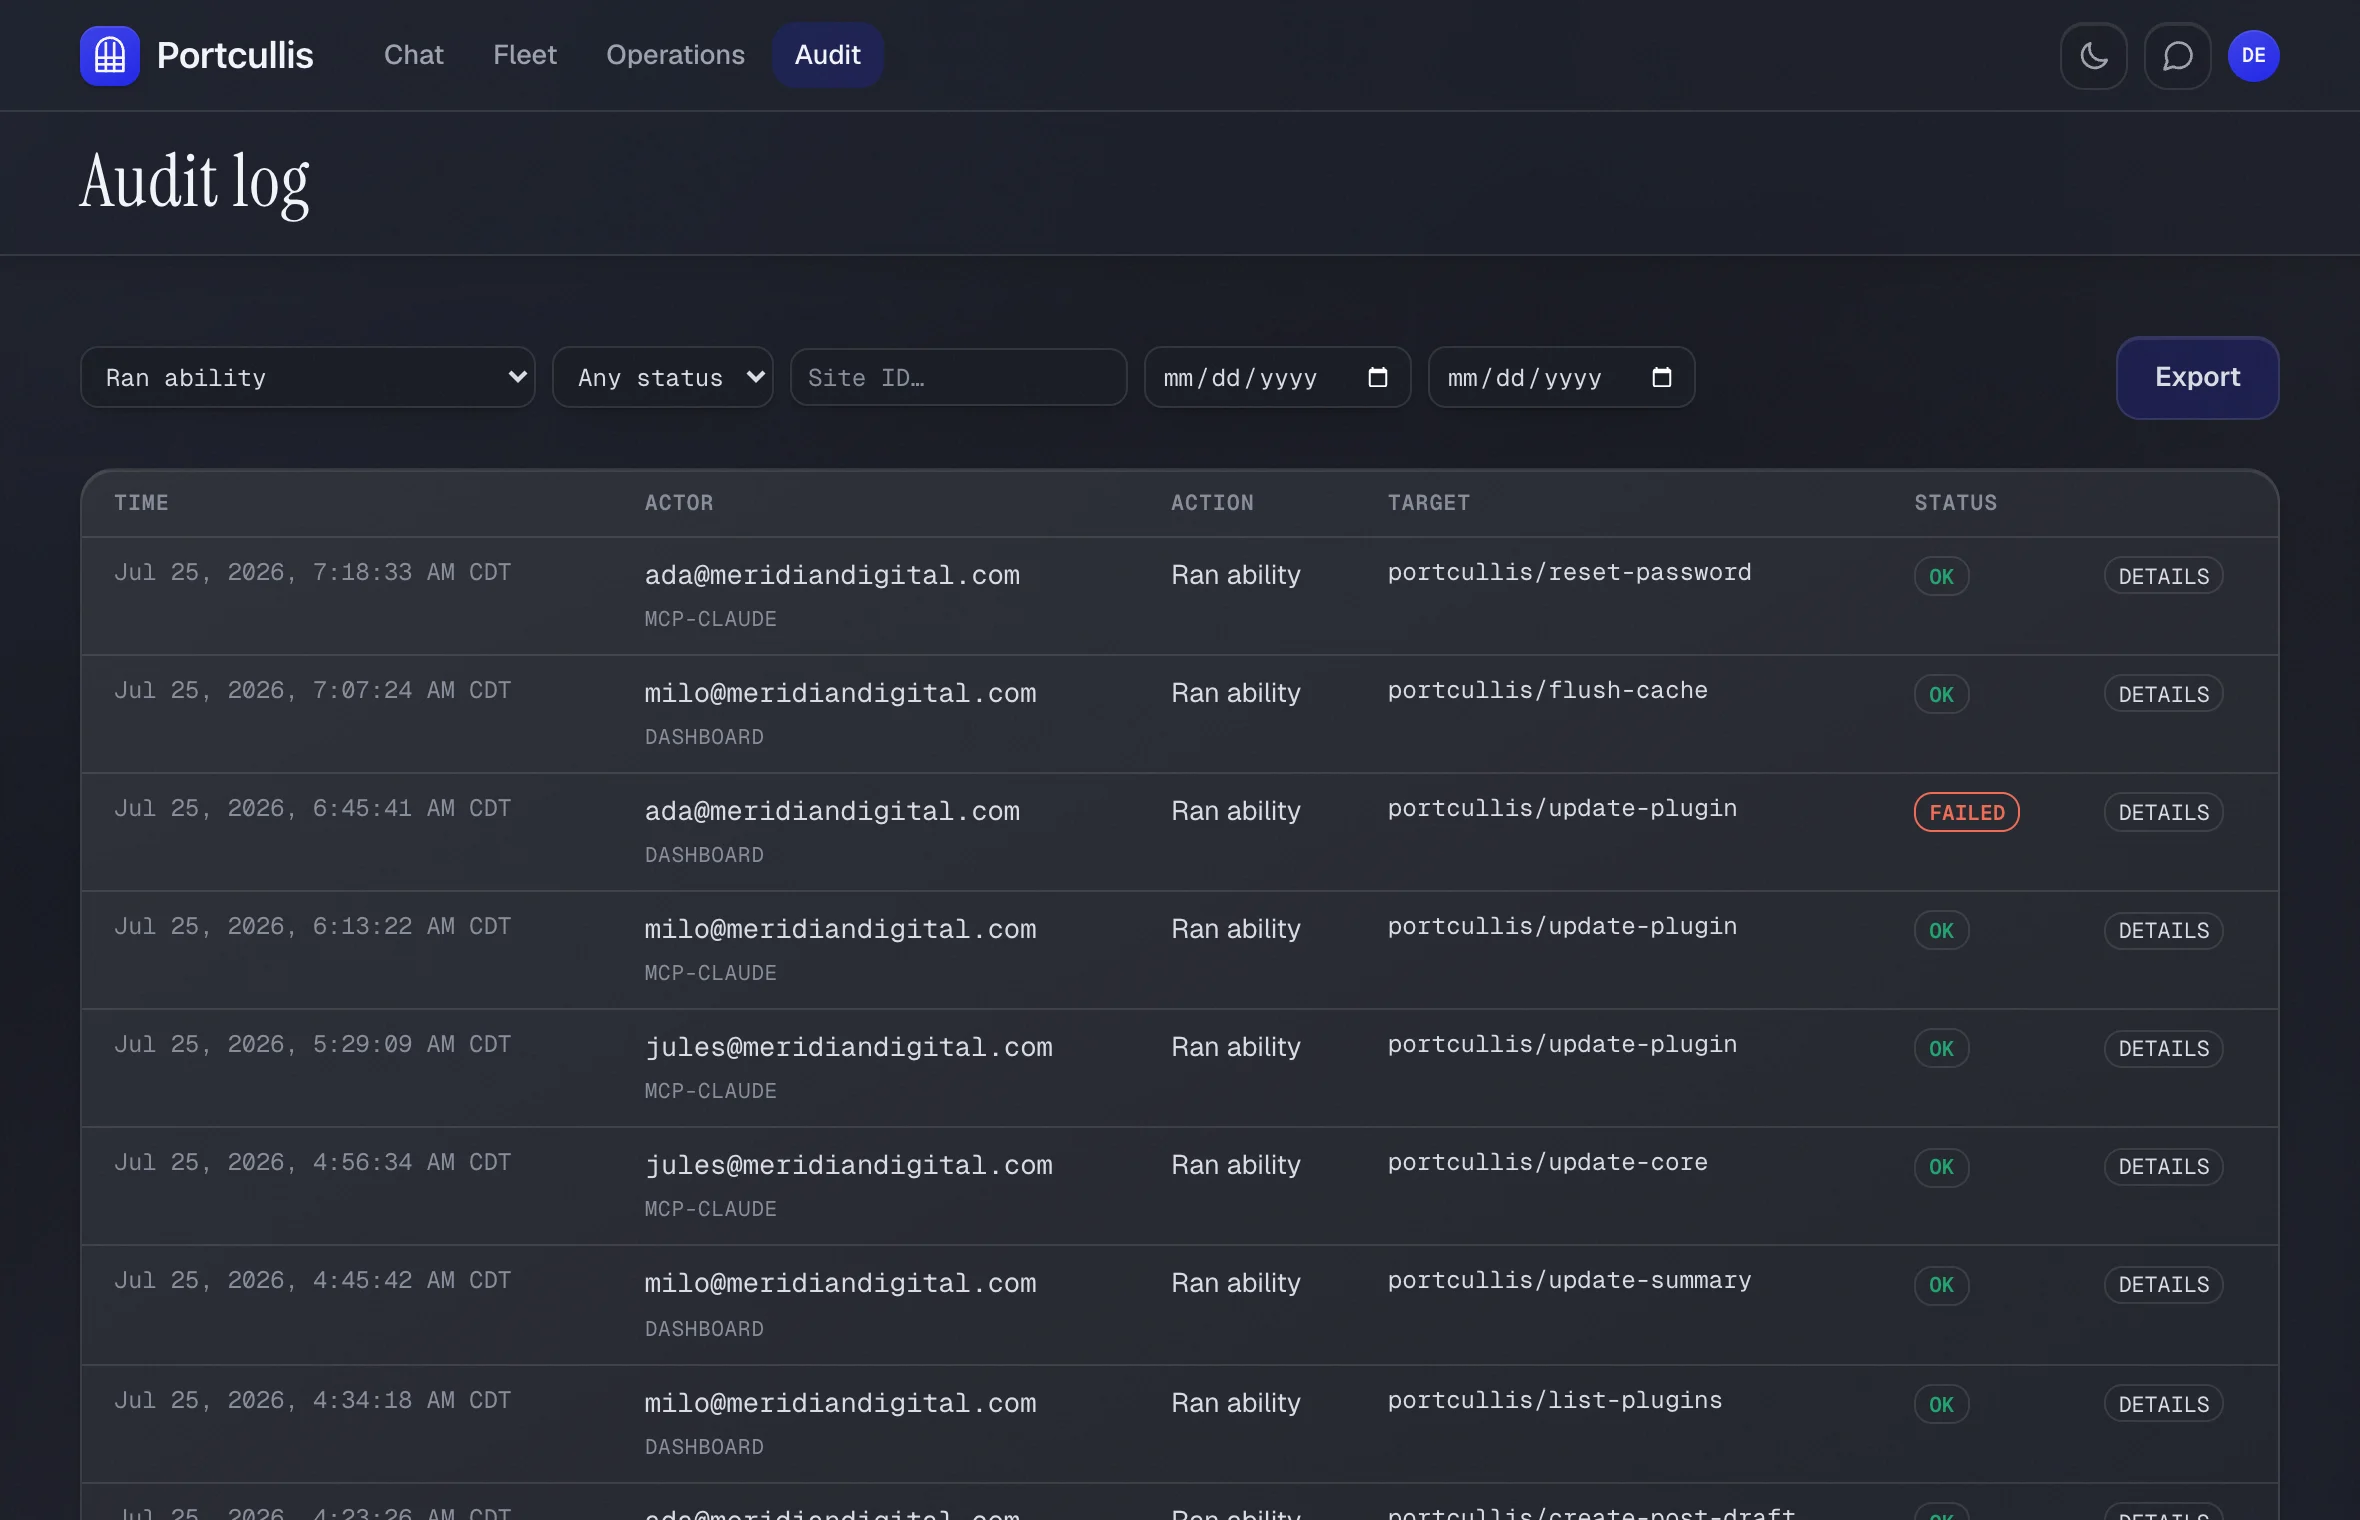Open the DE user avatar menu

coord(2253,56)
